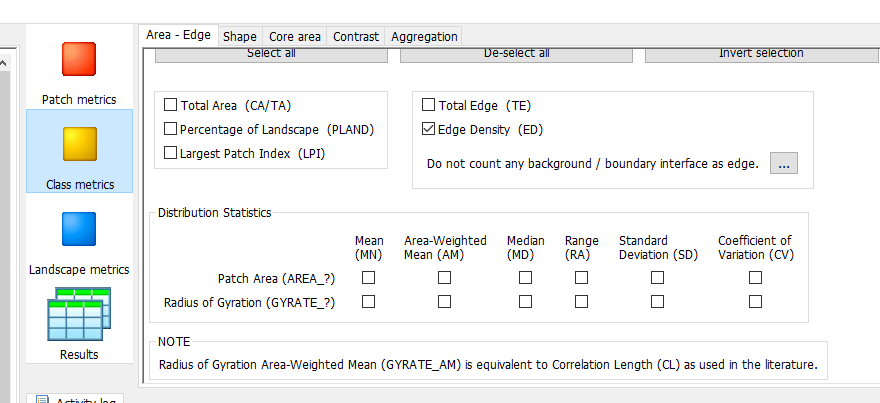
Task: Open the Core area tab
Action: [x=295, y=36]
